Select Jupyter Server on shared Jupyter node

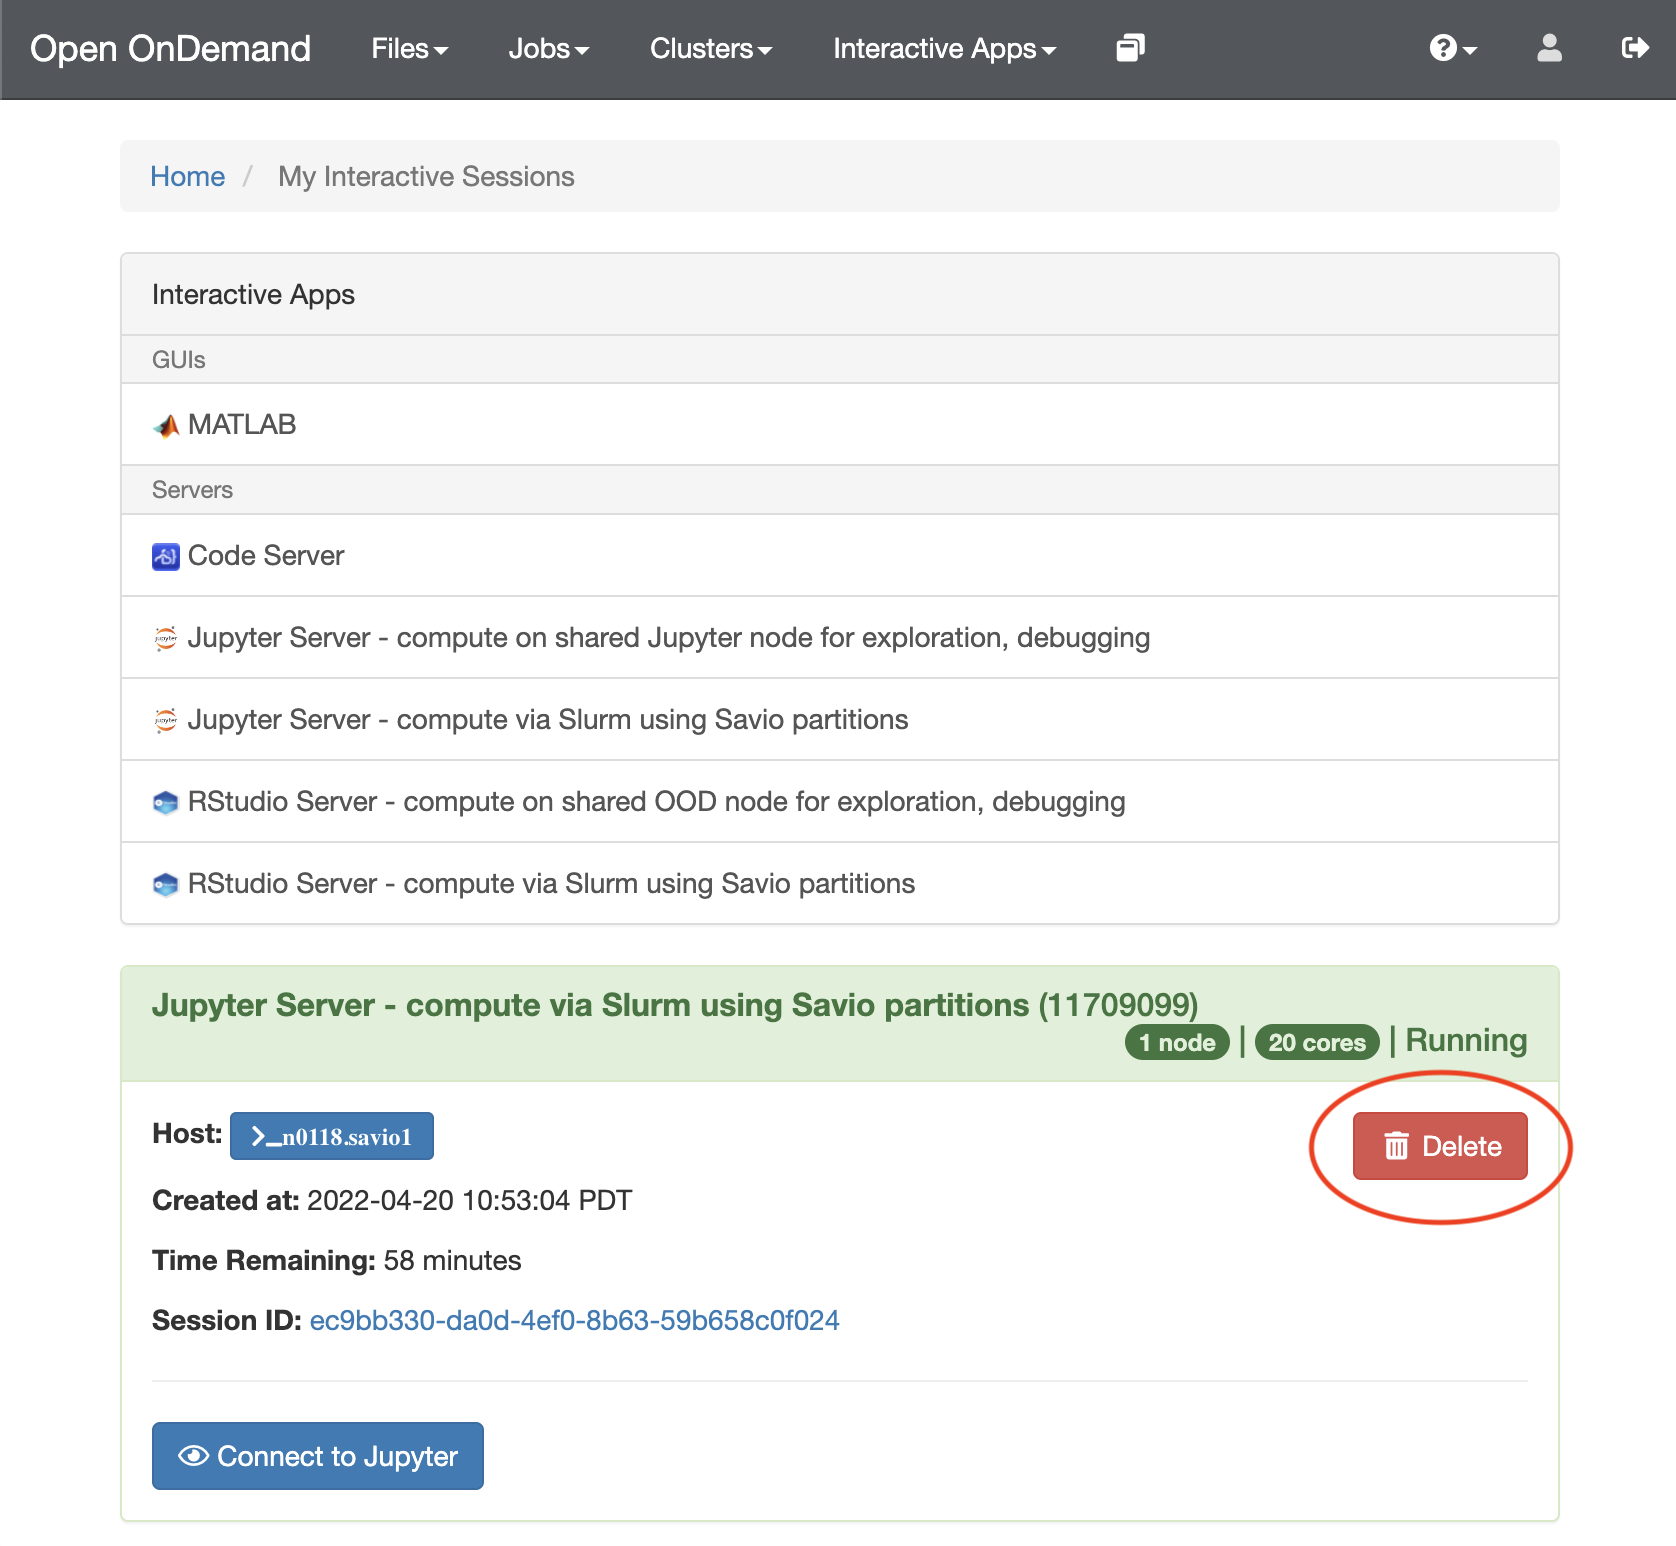(840, 637)
